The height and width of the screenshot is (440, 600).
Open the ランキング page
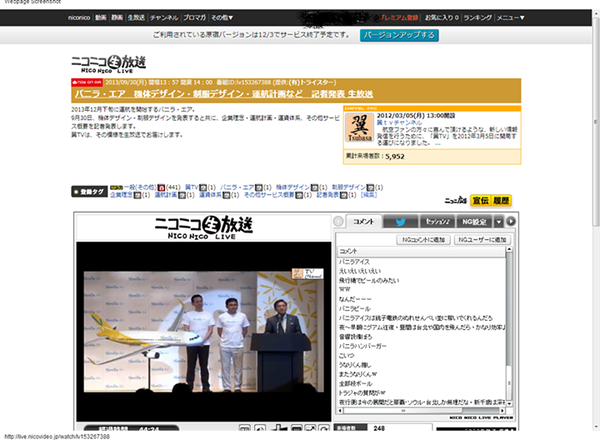[478, 18]
